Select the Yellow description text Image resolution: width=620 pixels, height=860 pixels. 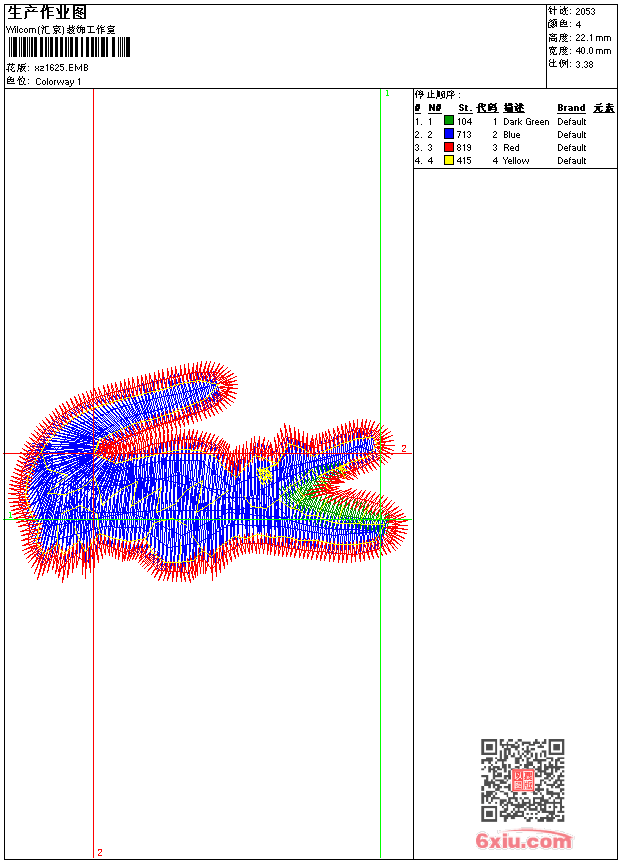tap(516, 161)
